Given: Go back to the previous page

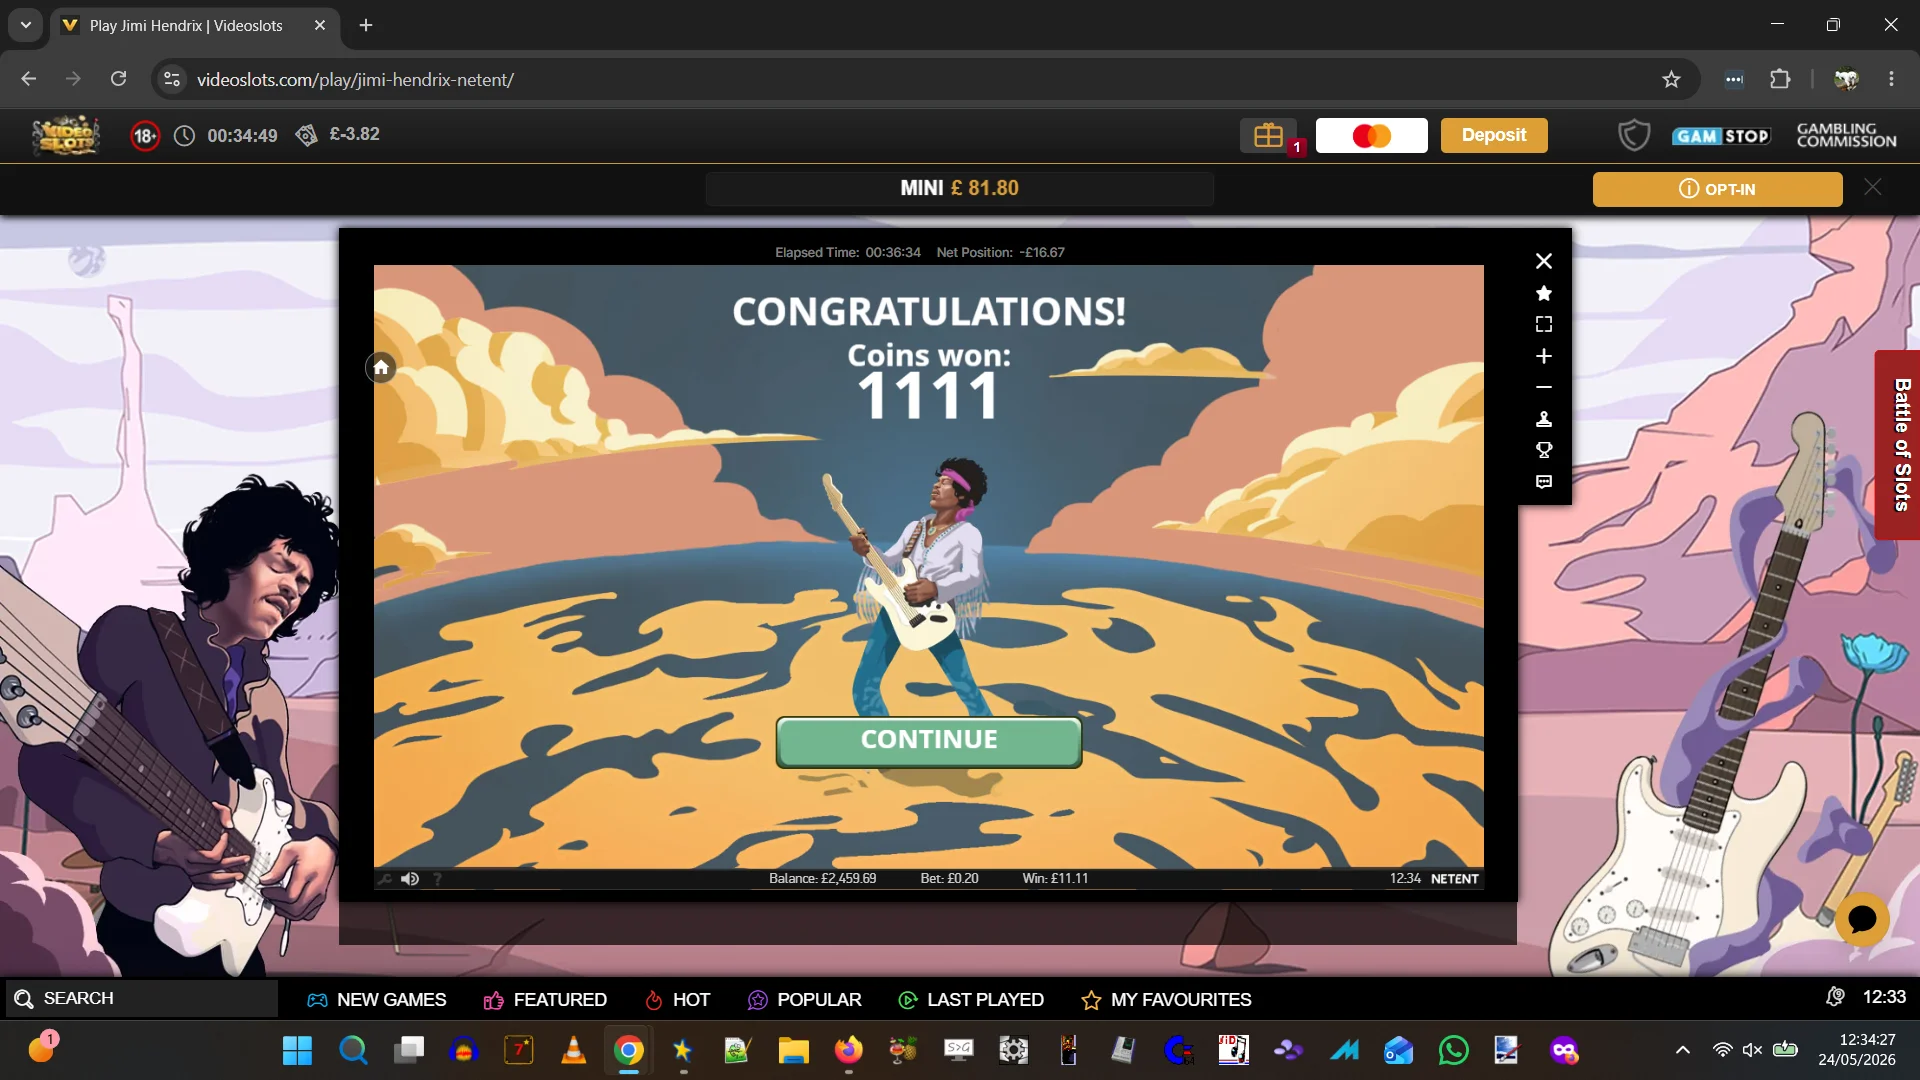Looking at the screenshot, I should 29,79.
